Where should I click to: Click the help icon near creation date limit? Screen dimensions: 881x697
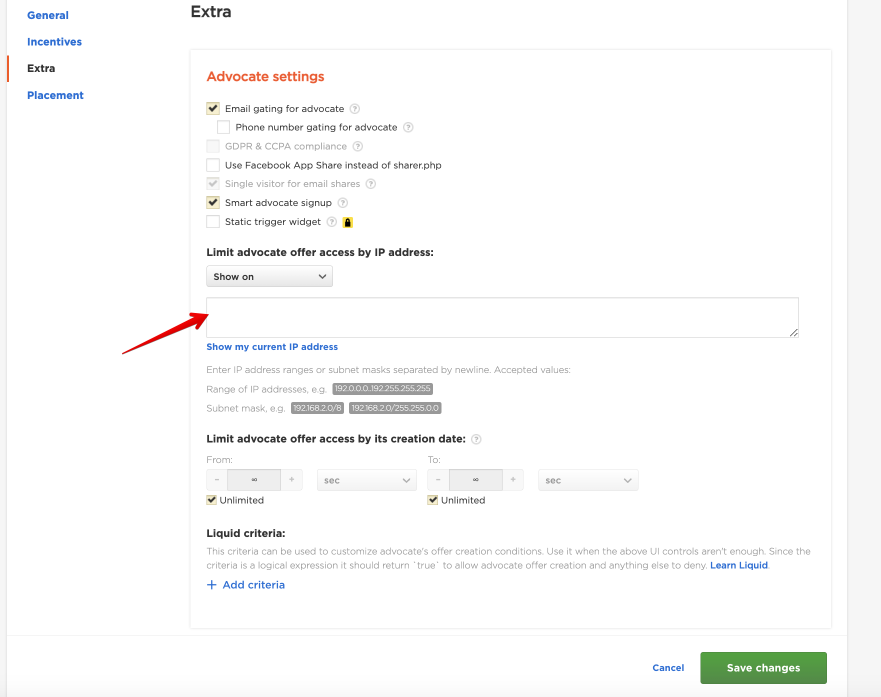coord(475,439)
